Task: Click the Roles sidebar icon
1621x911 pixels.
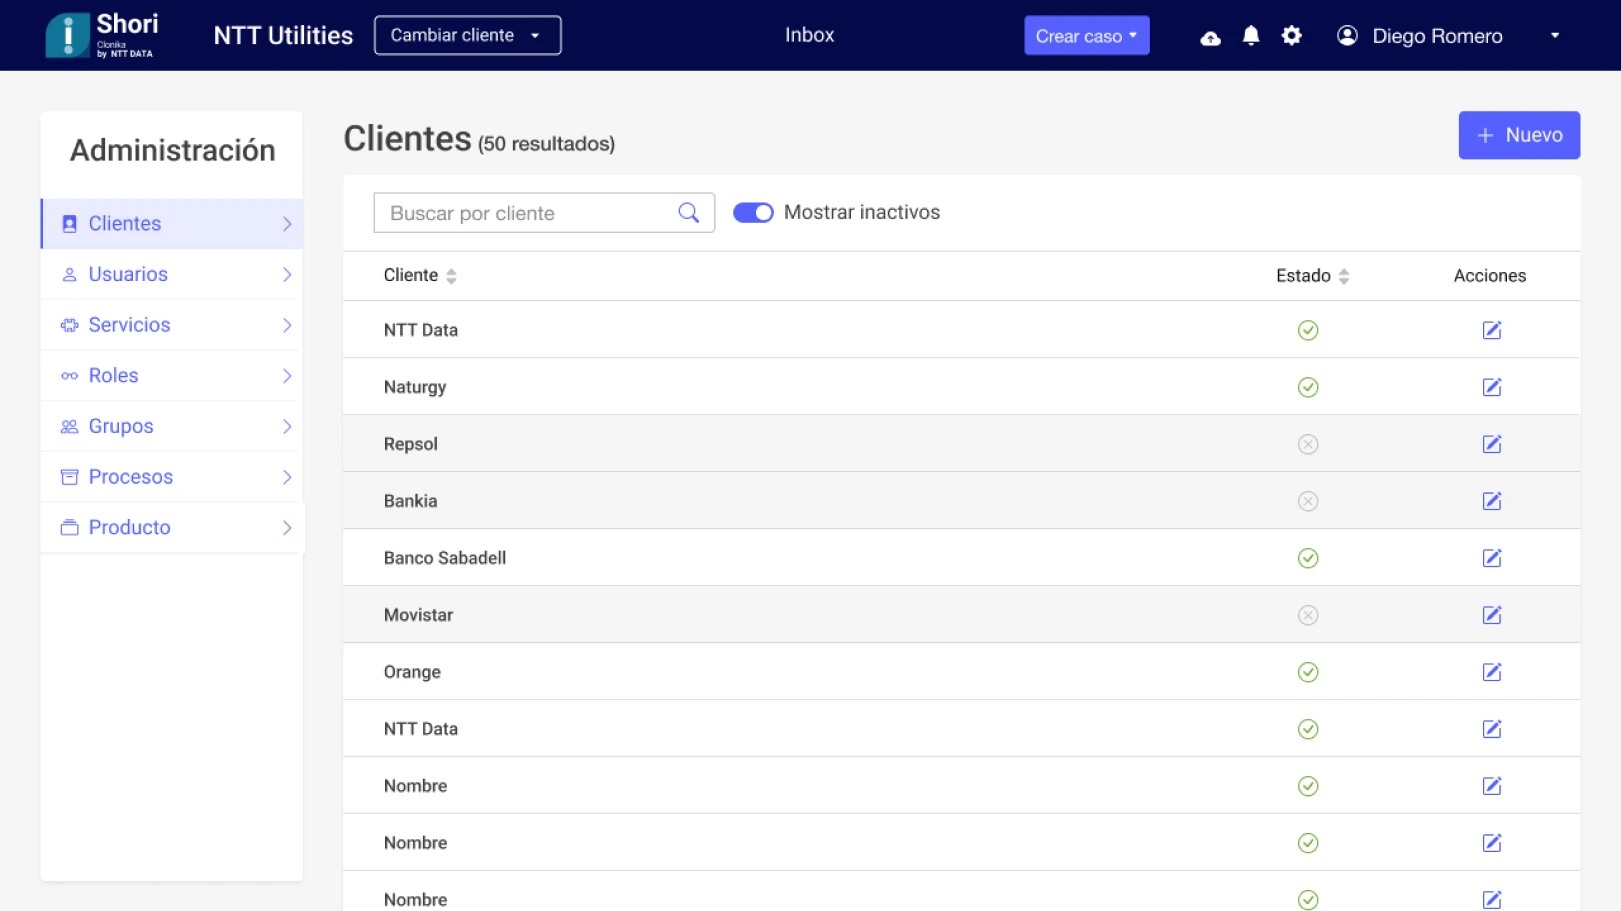Action: coord(69,376)
